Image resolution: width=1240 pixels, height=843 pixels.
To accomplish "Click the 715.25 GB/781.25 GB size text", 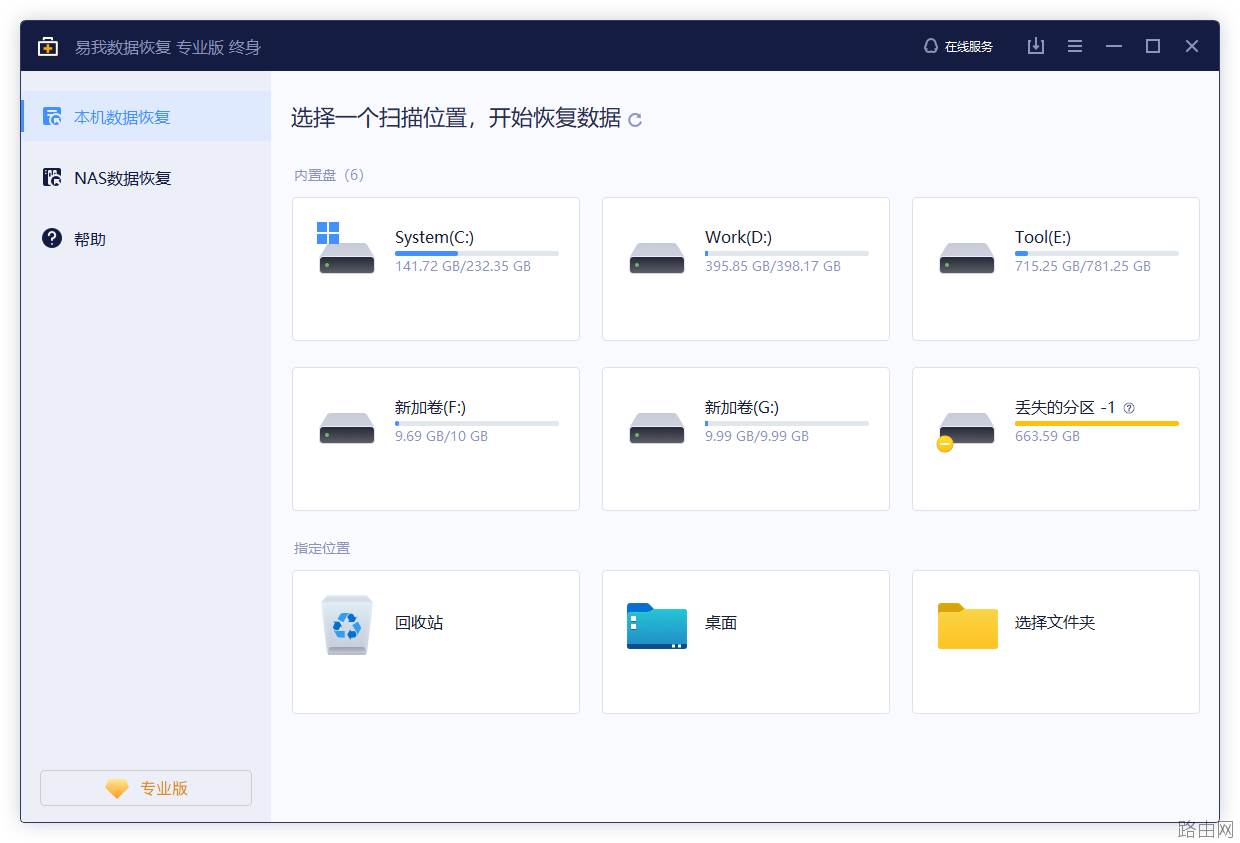I will point(1083,266).
